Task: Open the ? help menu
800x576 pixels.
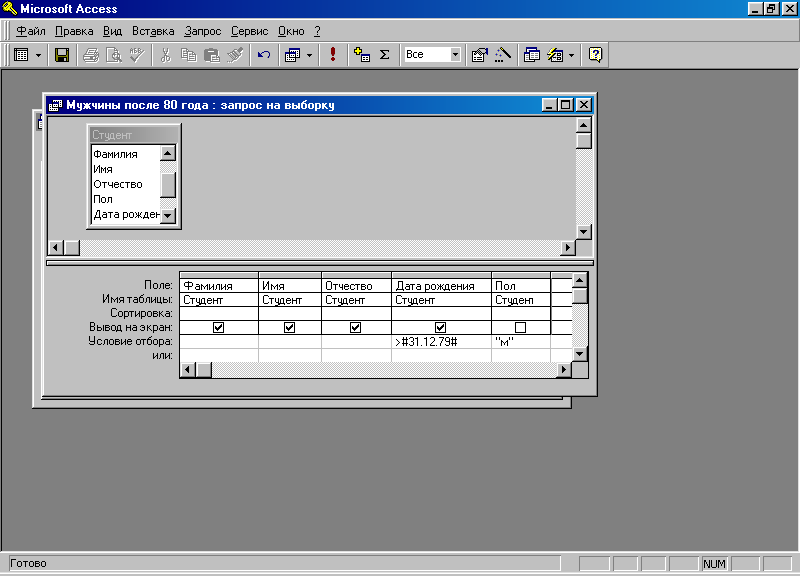Action: click(x=317, y=31)
